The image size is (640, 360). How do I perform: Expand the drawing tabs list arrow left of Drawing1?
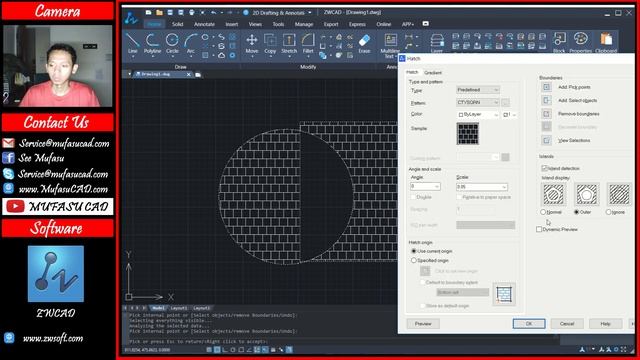tap(129, 74)
